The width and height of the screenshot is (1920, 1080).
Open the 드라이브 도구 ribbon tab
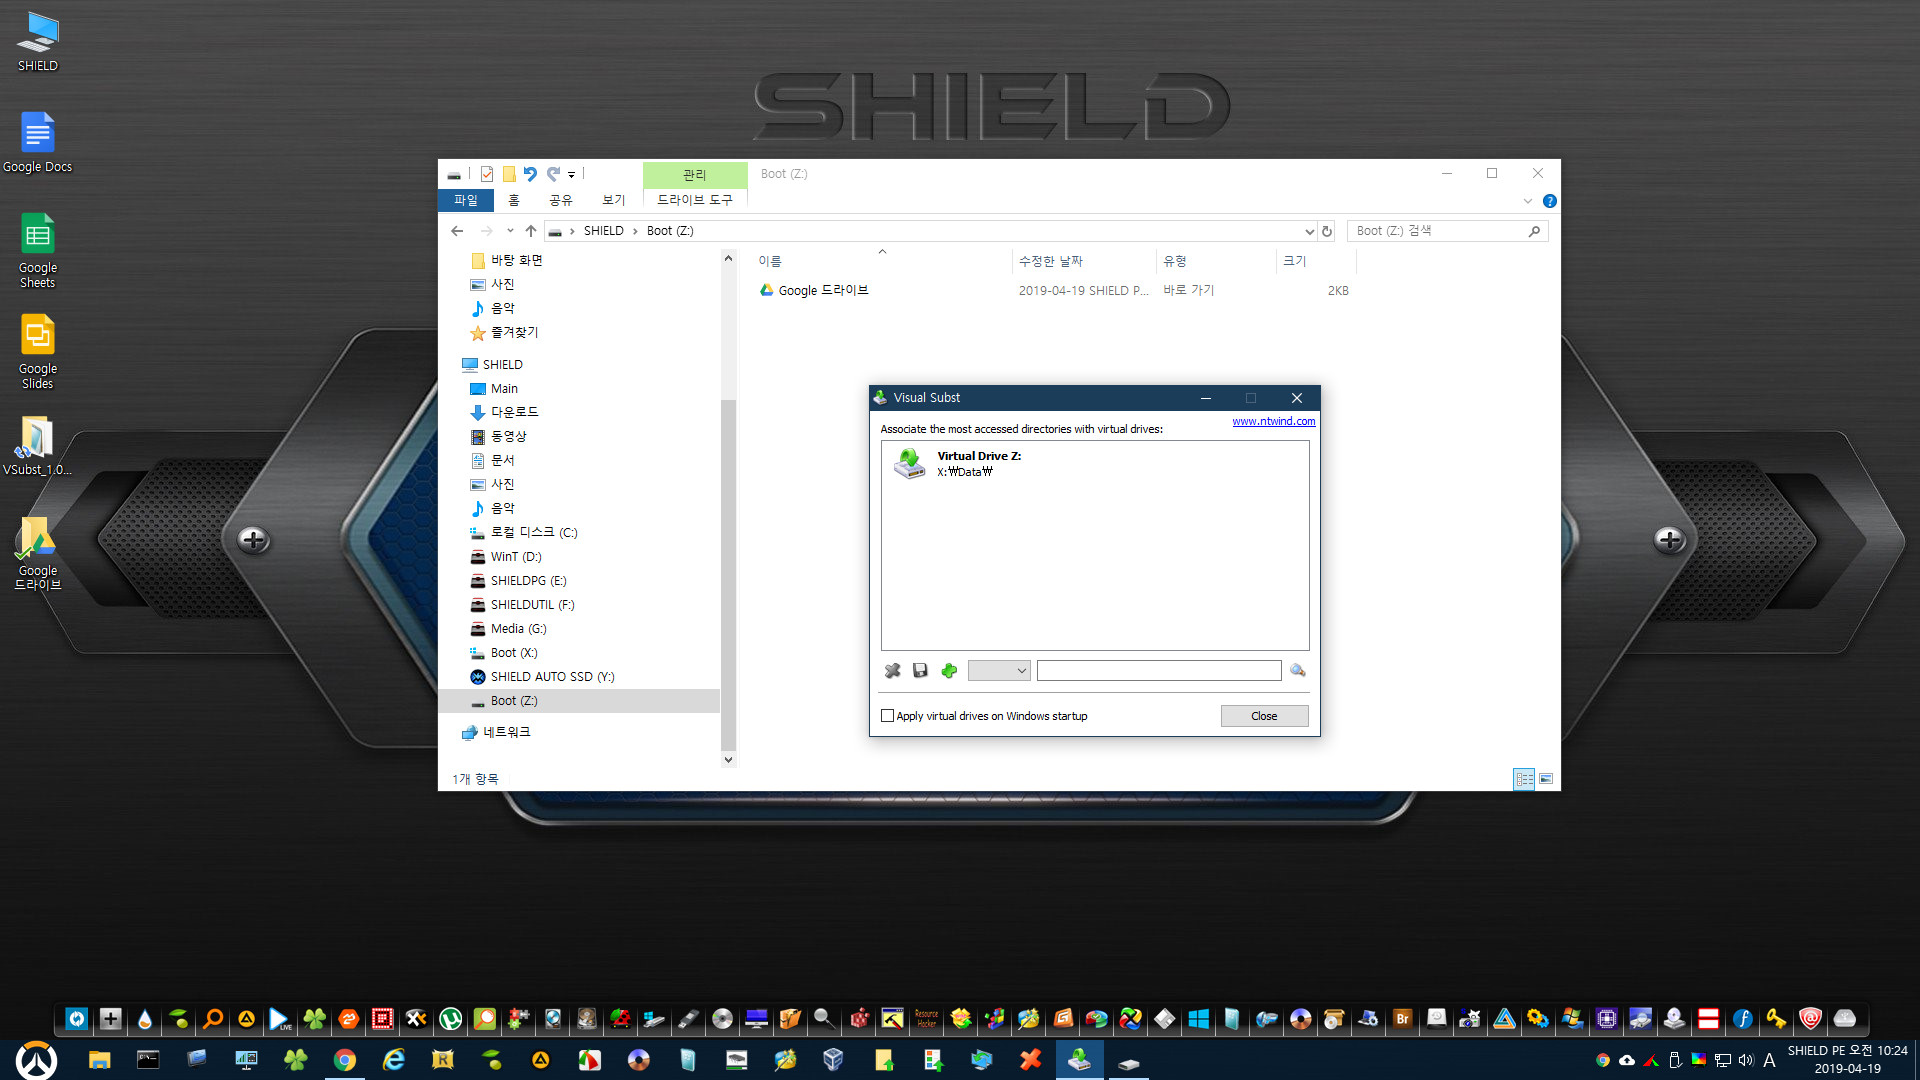click(x=694, y=199)
